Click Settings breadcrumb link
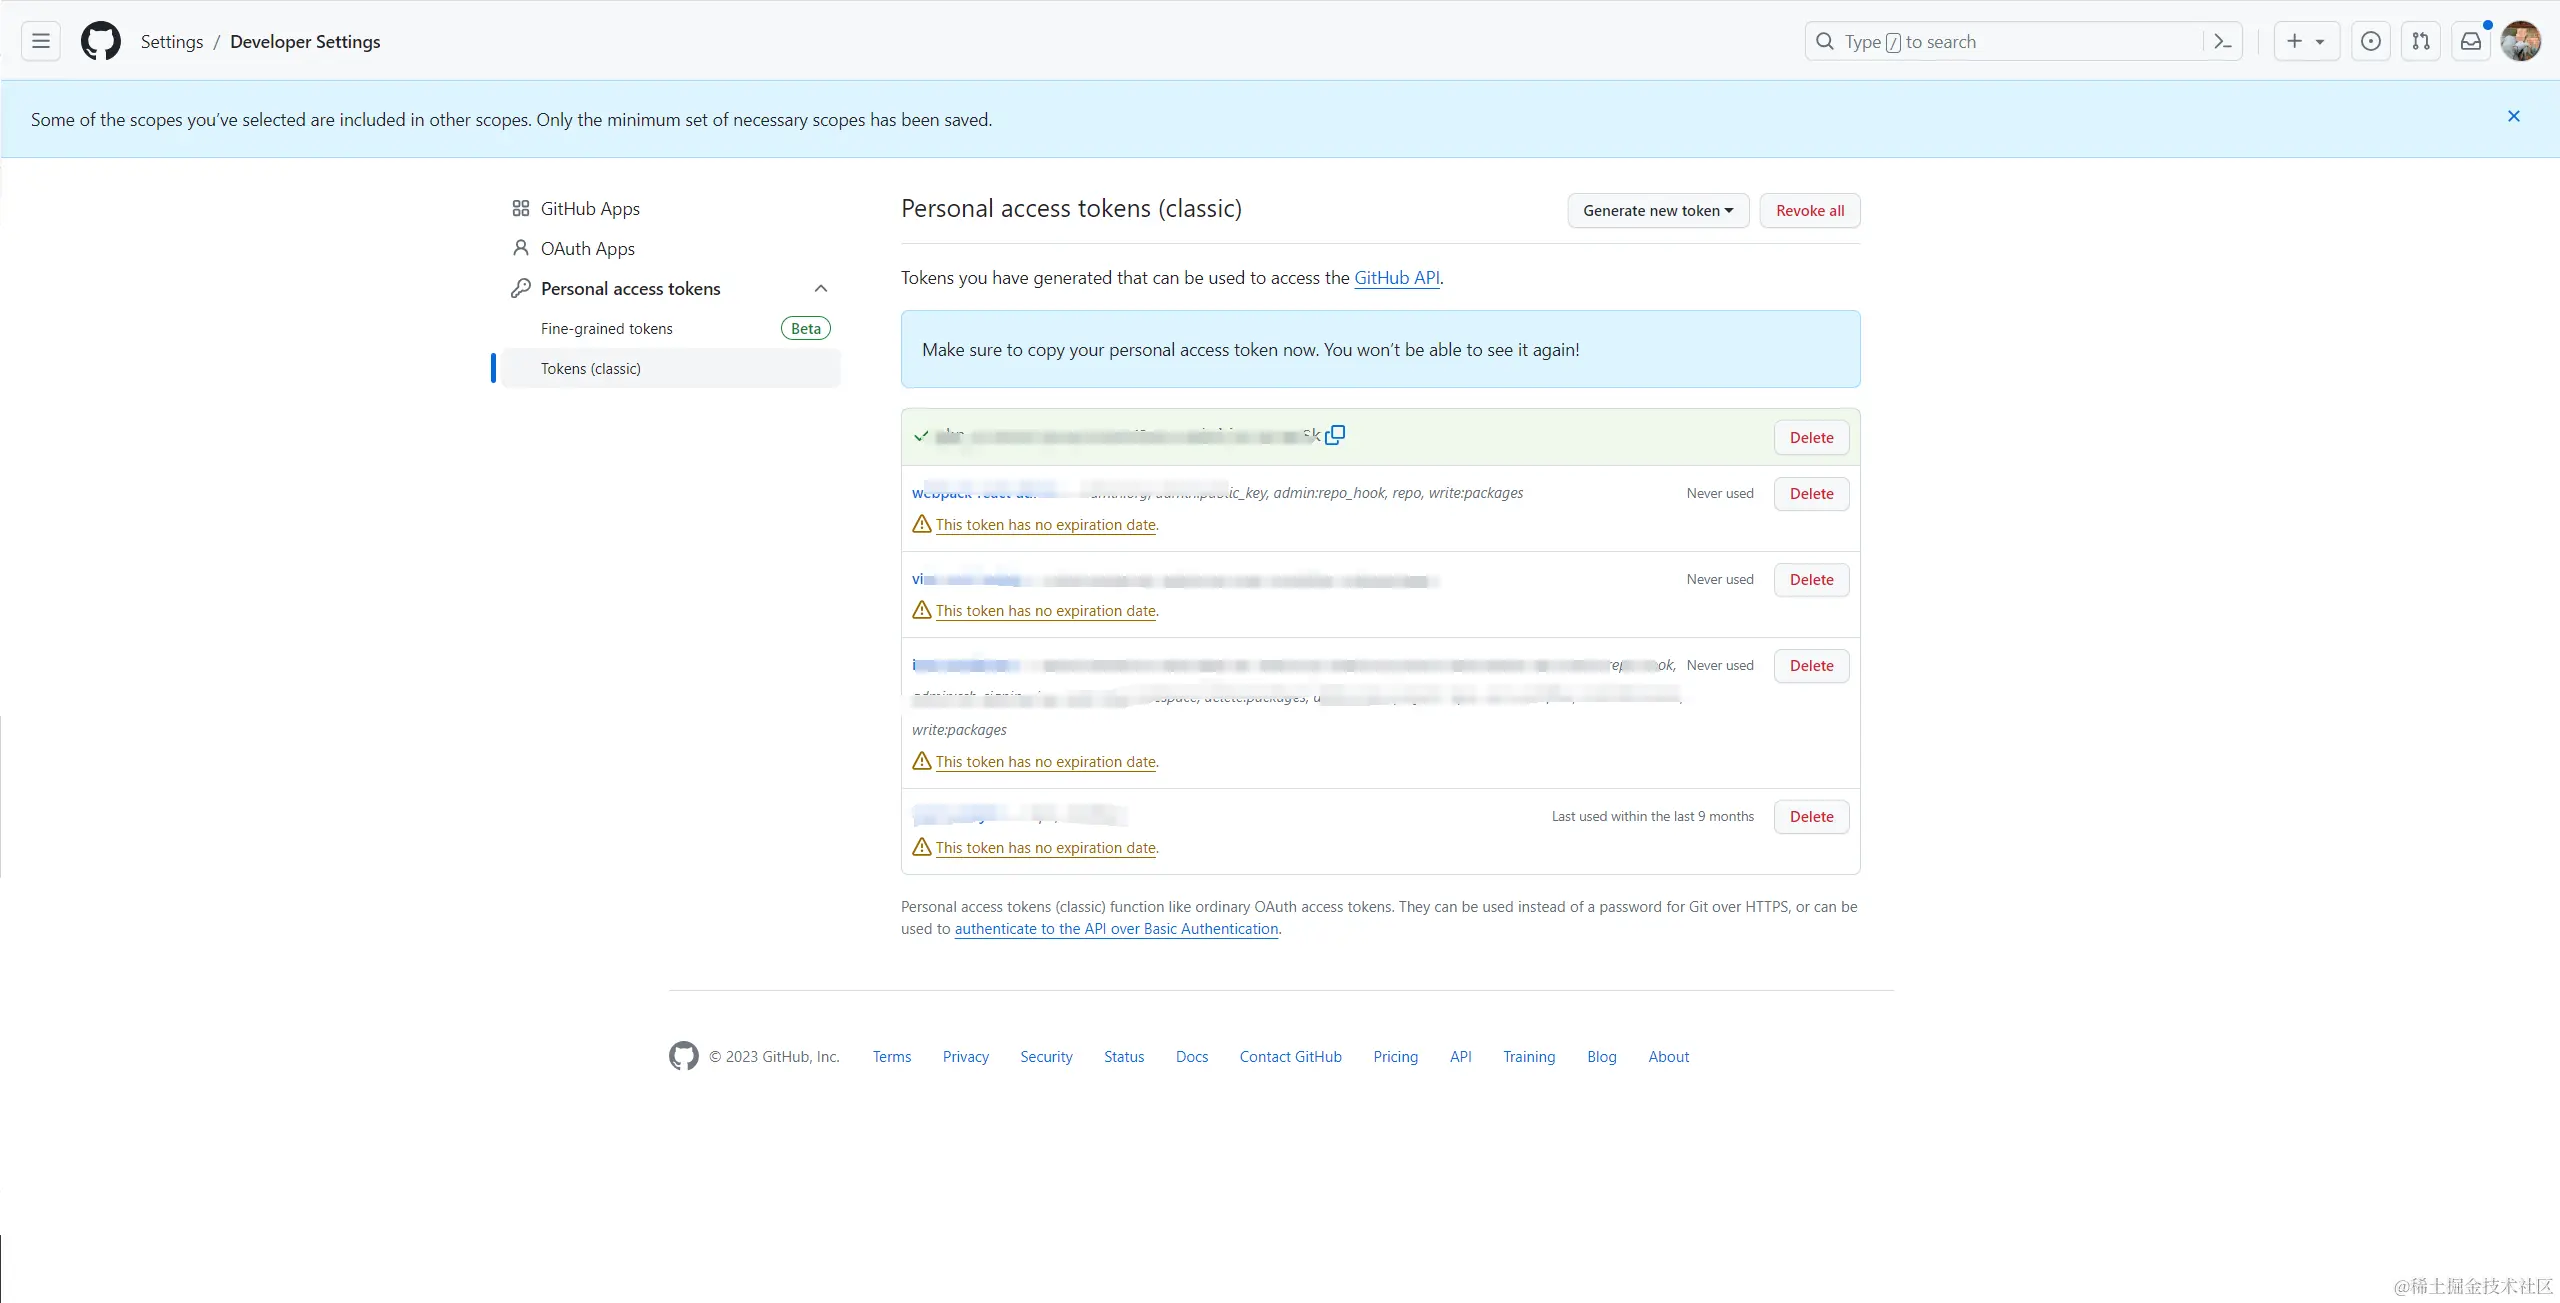Screen dimensions: 2560x1303 click(x=171, y=42)
